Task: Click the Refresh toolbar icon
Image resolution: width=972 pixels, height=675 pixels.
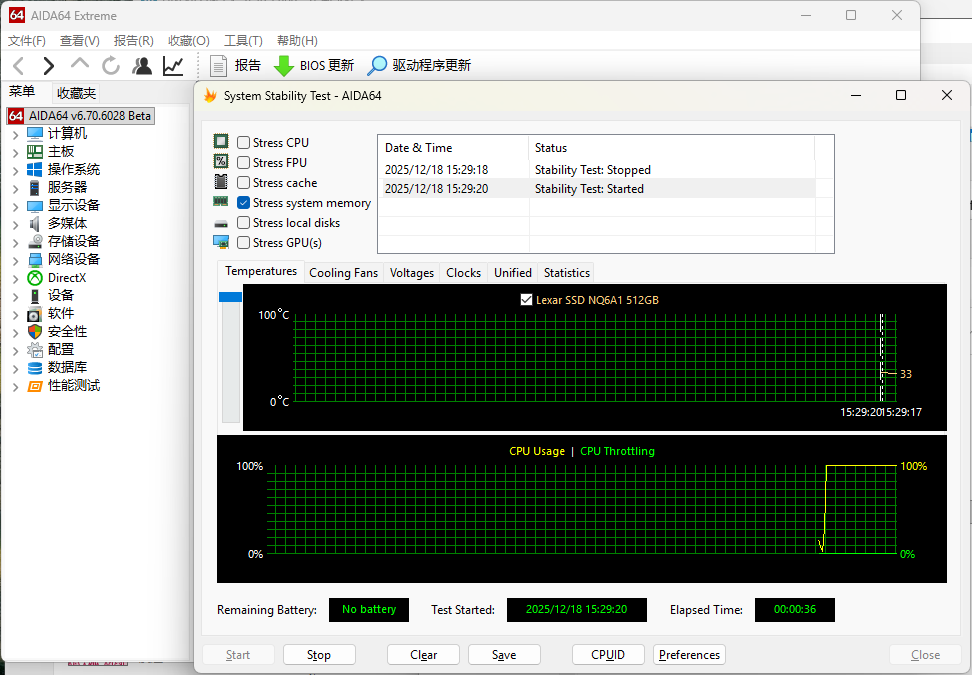Action: (x=111, y=65)
